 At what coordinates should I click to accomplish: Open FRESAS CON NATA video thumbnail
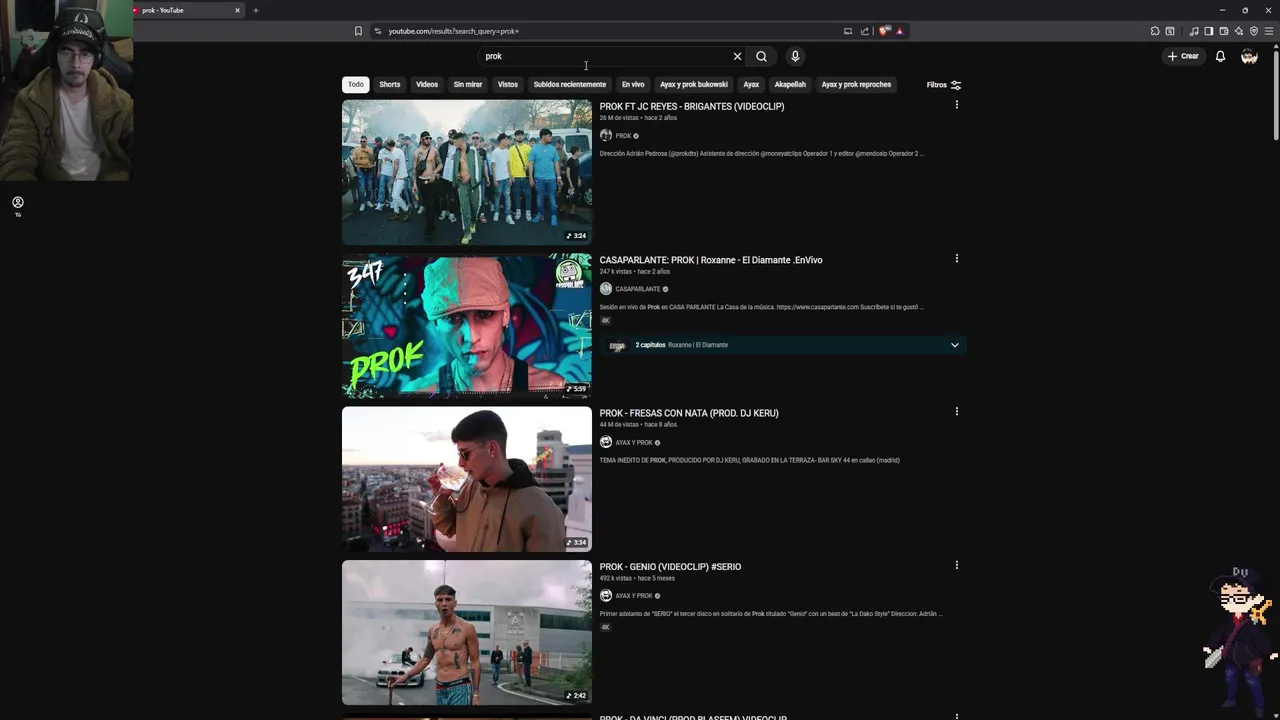467,479
